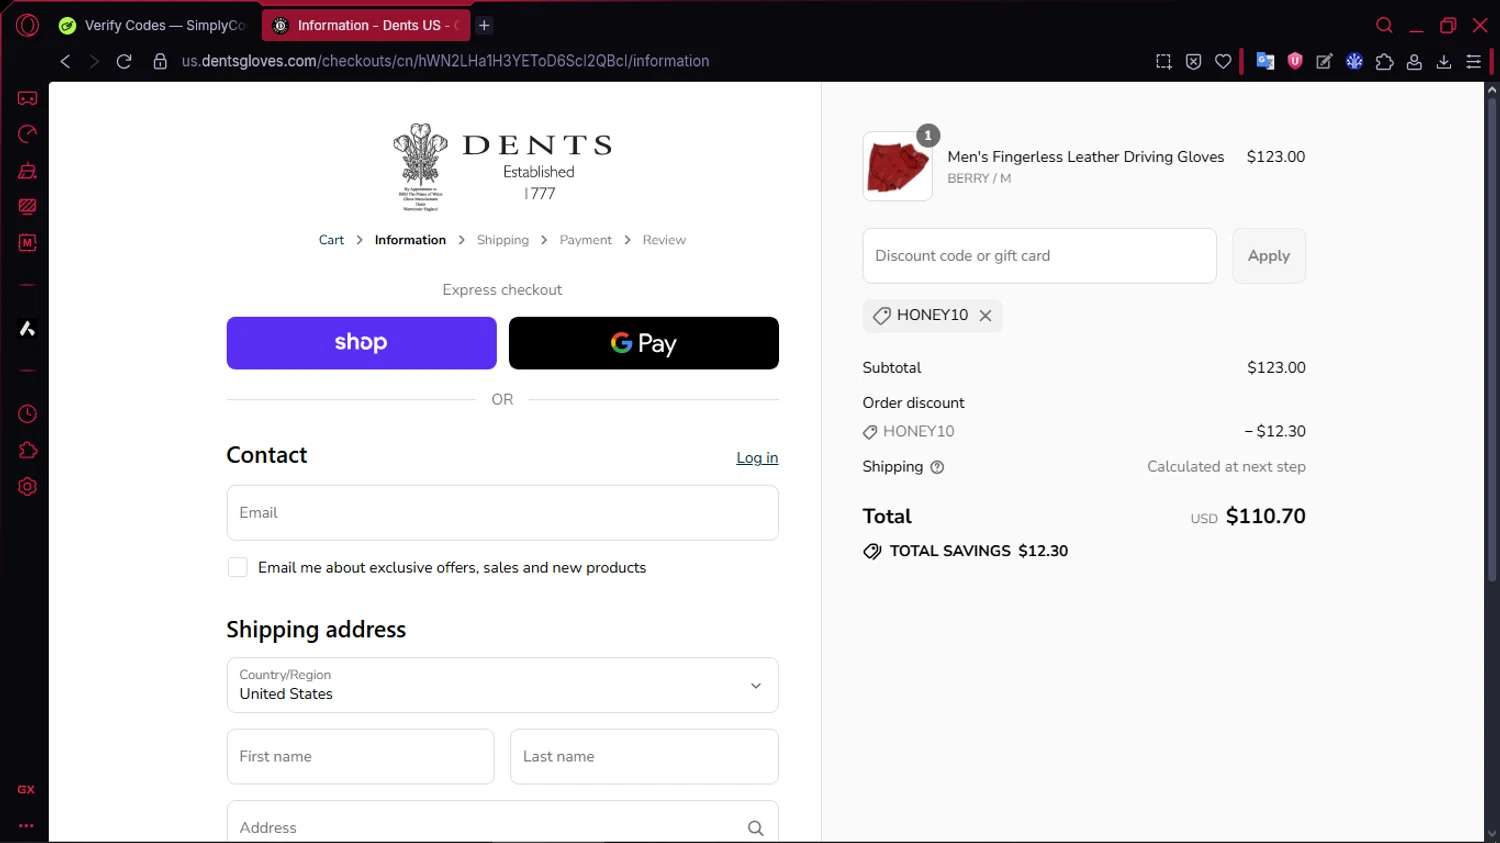Open a new browser tab
Screen dimensions: 1500x843
click(484, 25)
